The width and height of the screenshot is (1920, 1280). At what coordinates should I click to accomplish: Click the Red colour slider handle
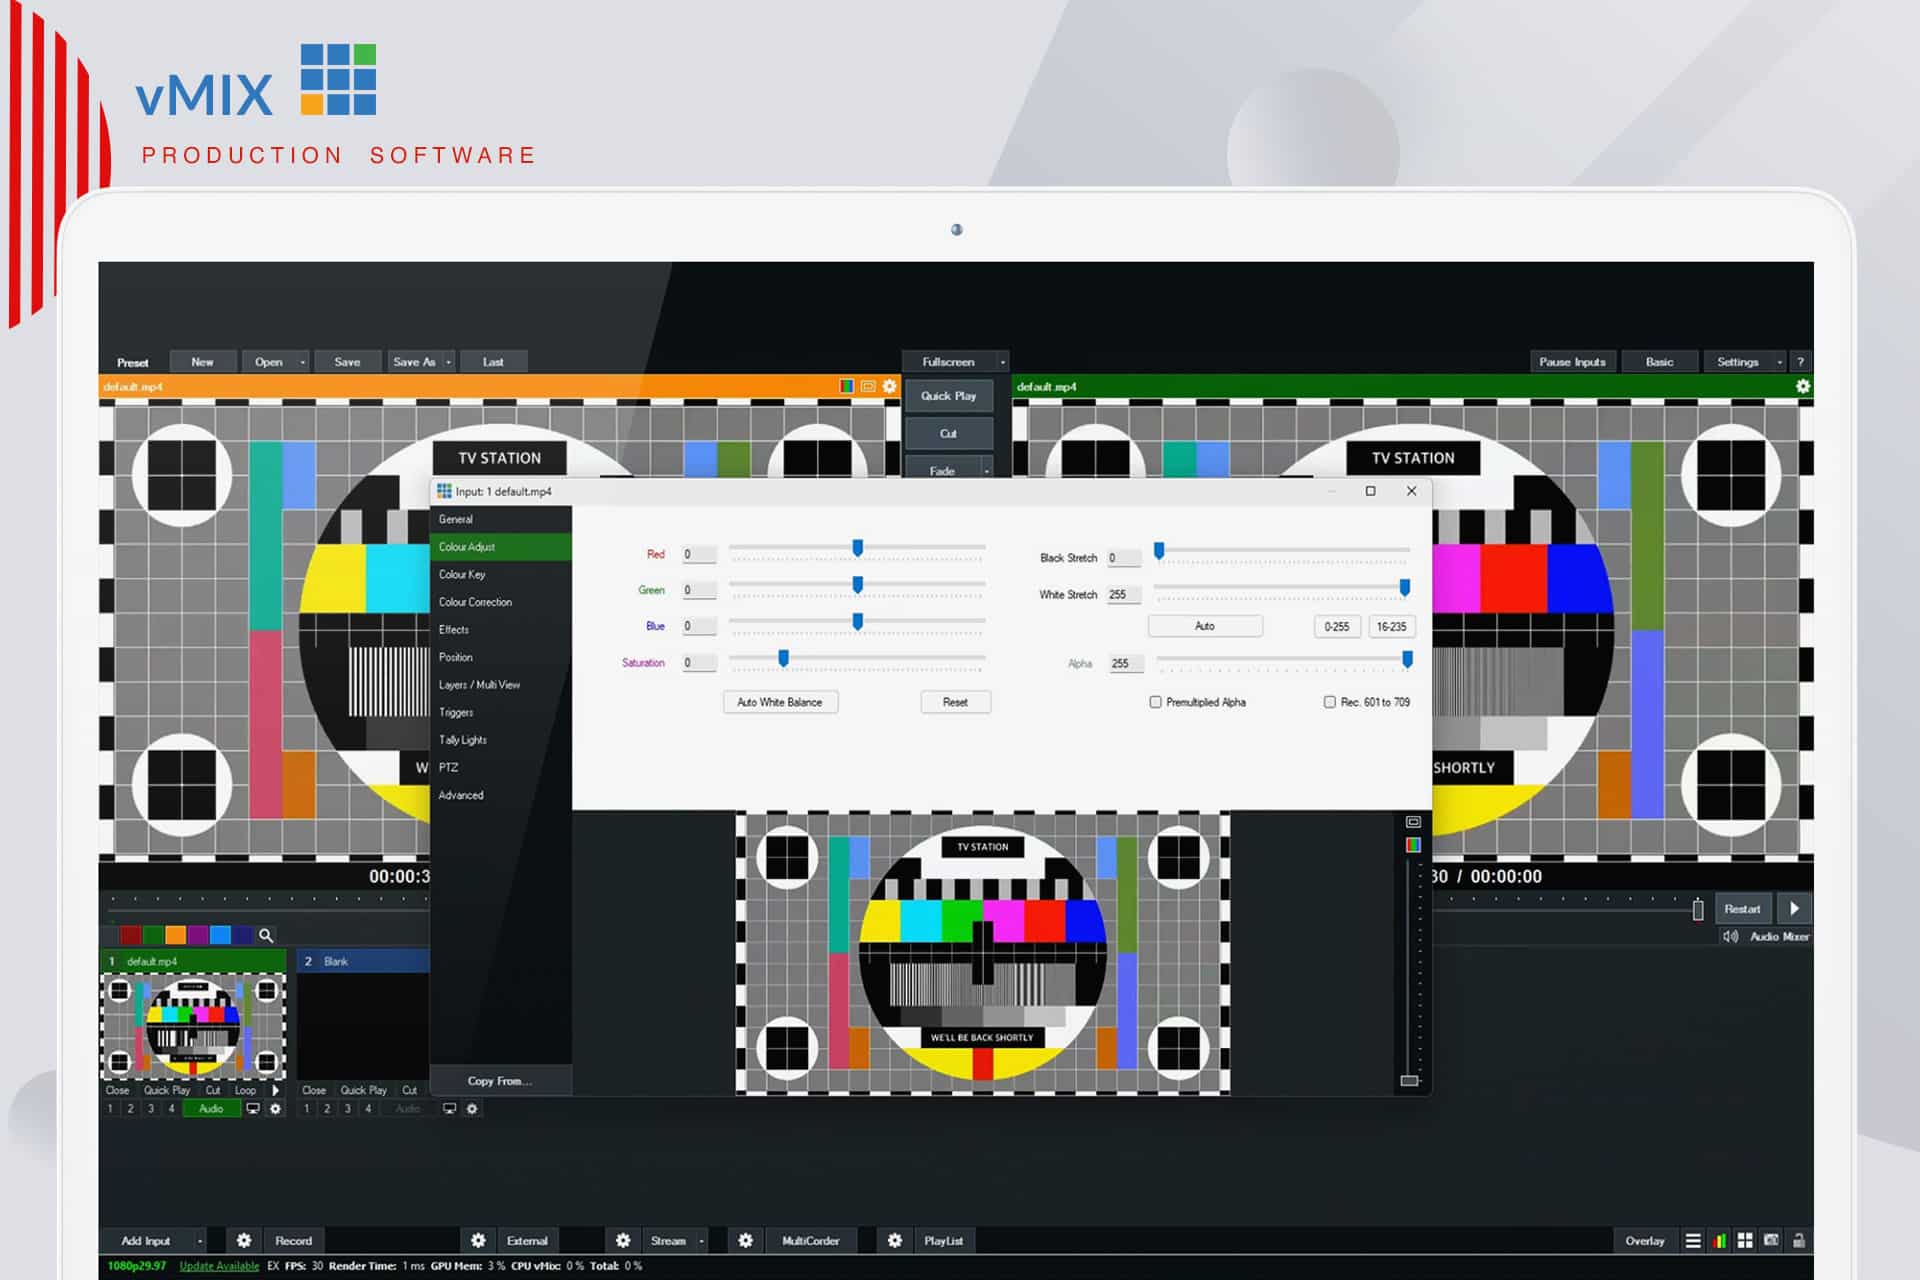[857, 548]
